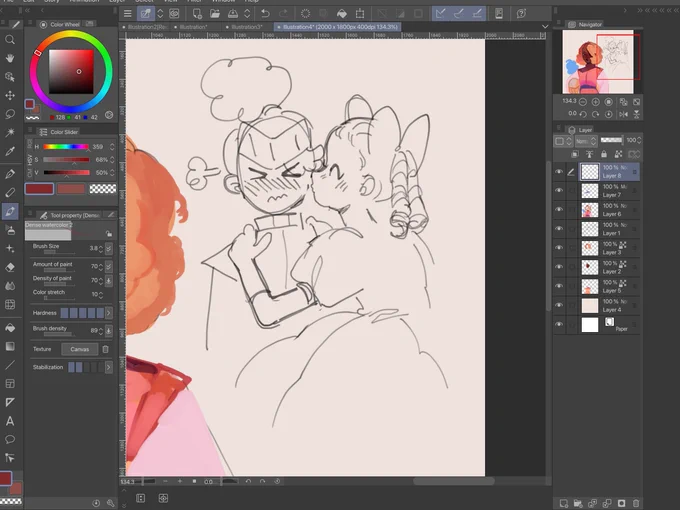
Task: Hide Layer 3 with its eye icon
Action: tap(559, 248)
